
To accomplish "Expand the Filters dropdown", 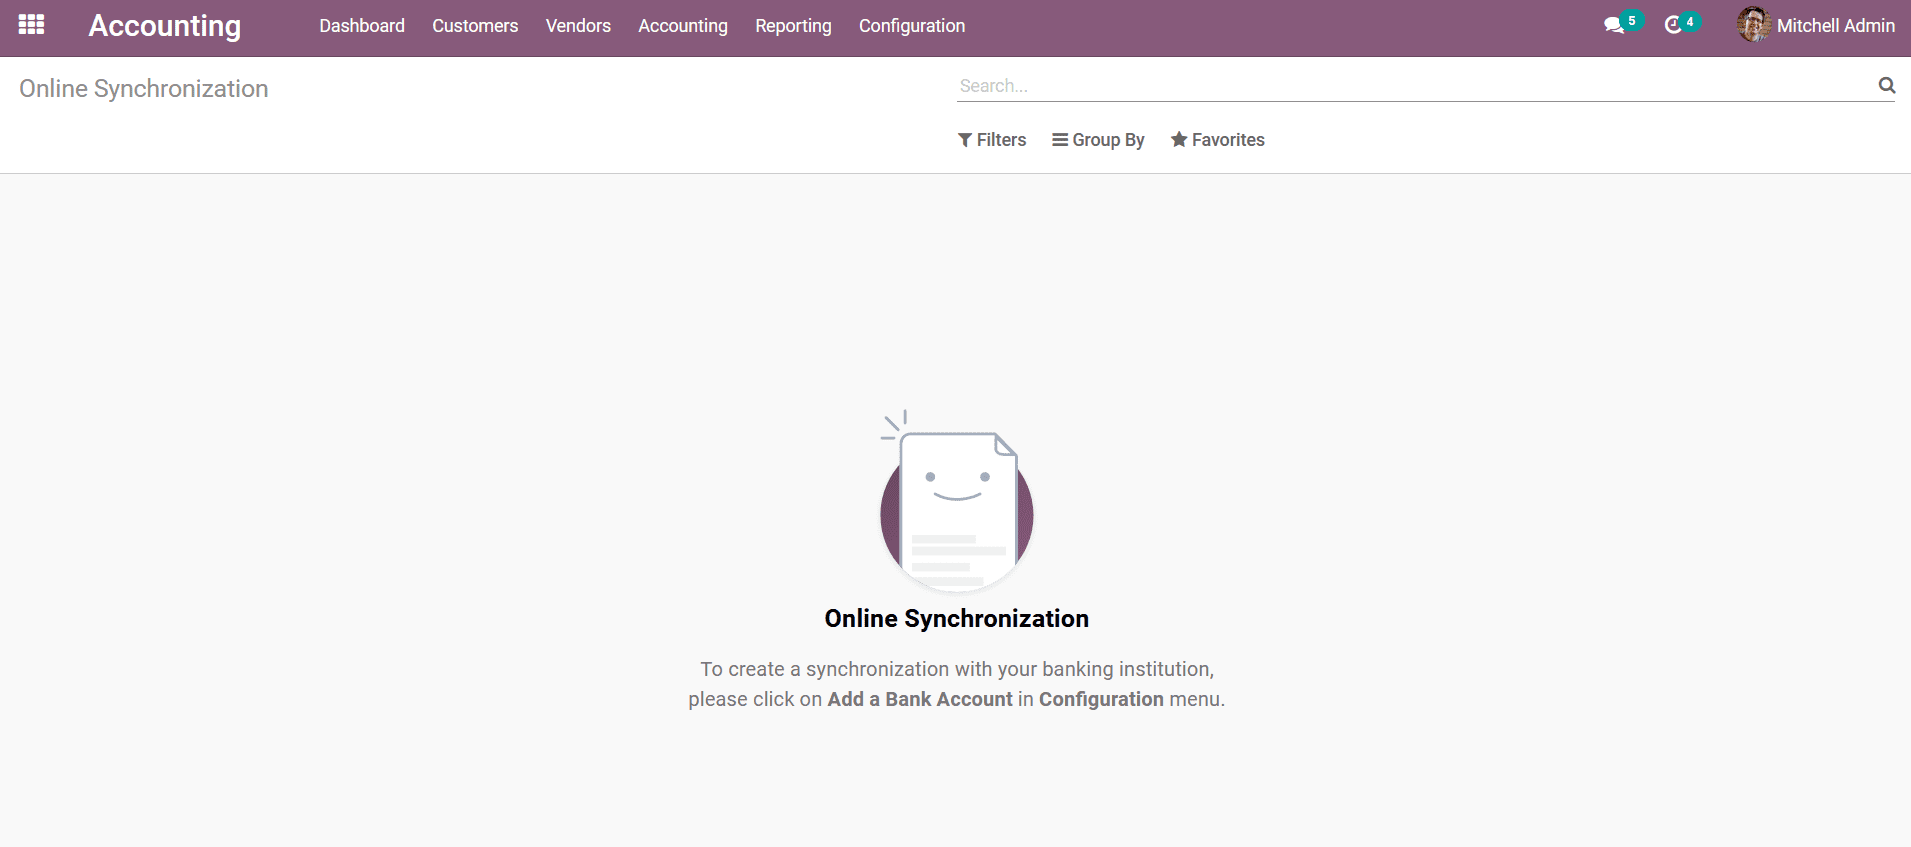I will pos(992,140).
